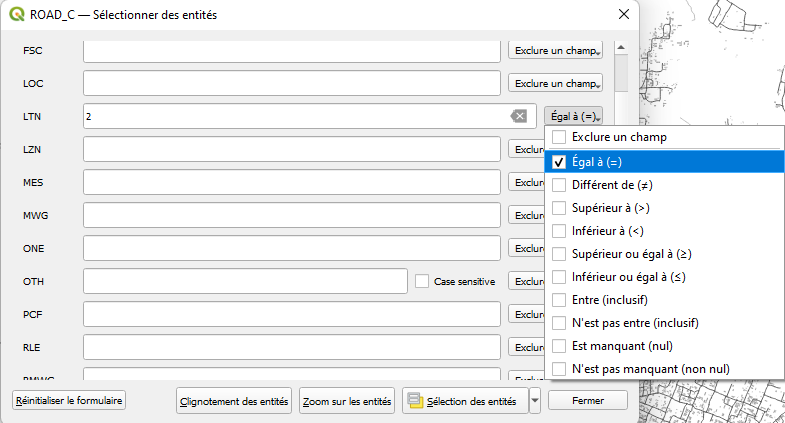
Task: Click Zoom sur les entités button
Action: point(347,401)
